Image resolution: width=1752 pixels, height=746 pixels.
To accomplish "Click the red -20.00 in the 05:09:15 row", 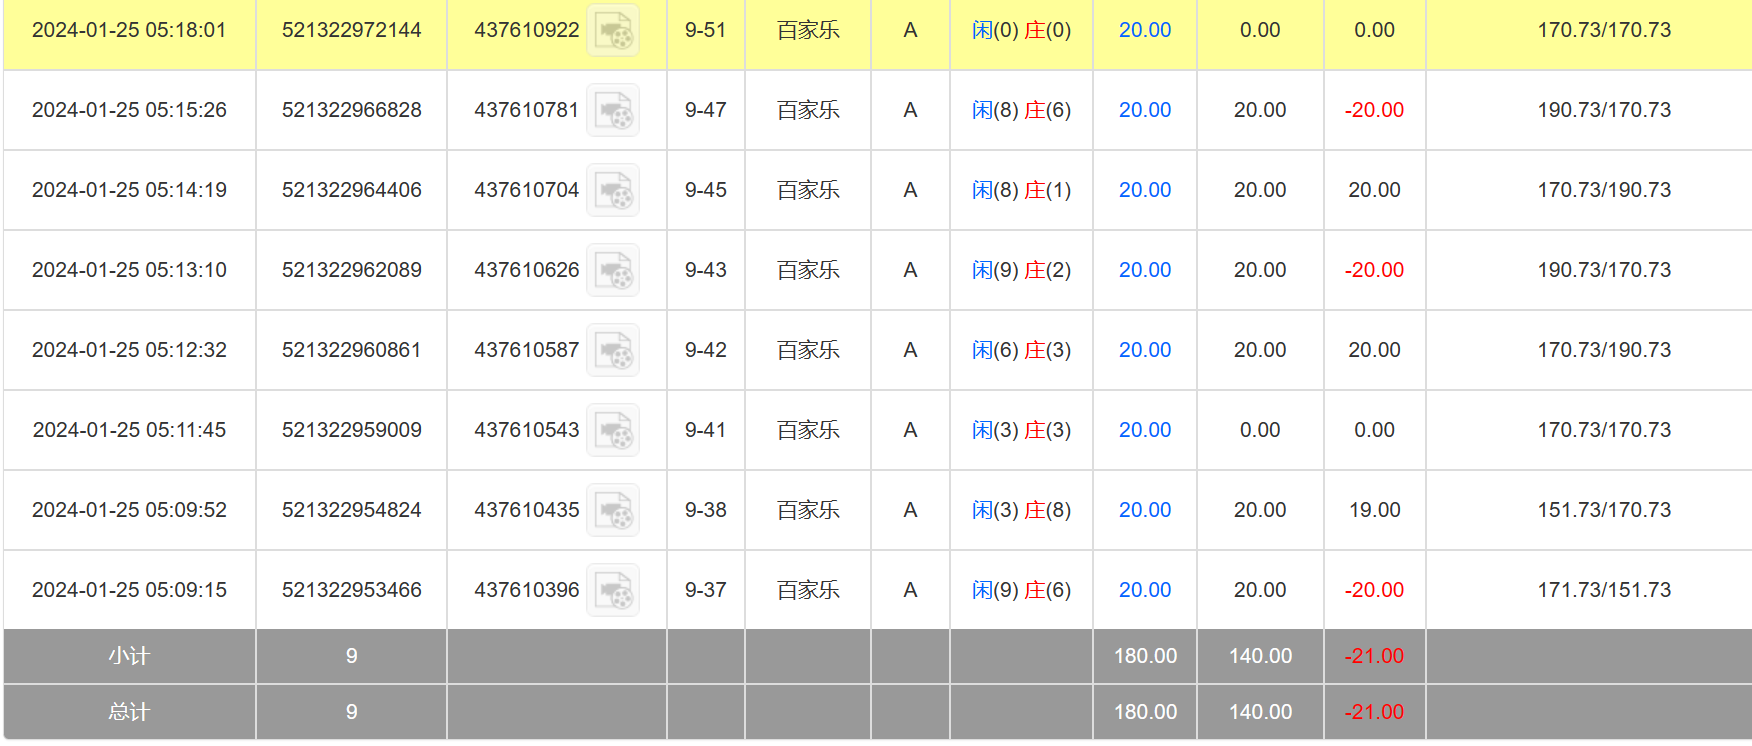I will click(1374, 590).
